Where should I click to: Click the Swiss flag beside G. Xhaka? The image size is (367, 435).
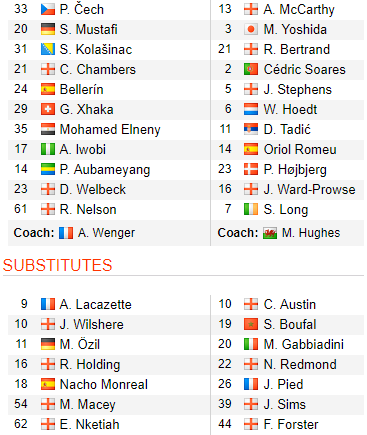pos(48,109)
